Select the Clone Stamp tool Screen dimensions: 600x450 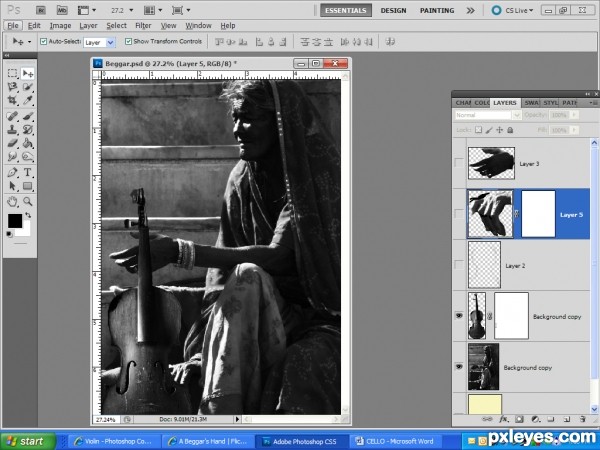click(x=13, y=129)
